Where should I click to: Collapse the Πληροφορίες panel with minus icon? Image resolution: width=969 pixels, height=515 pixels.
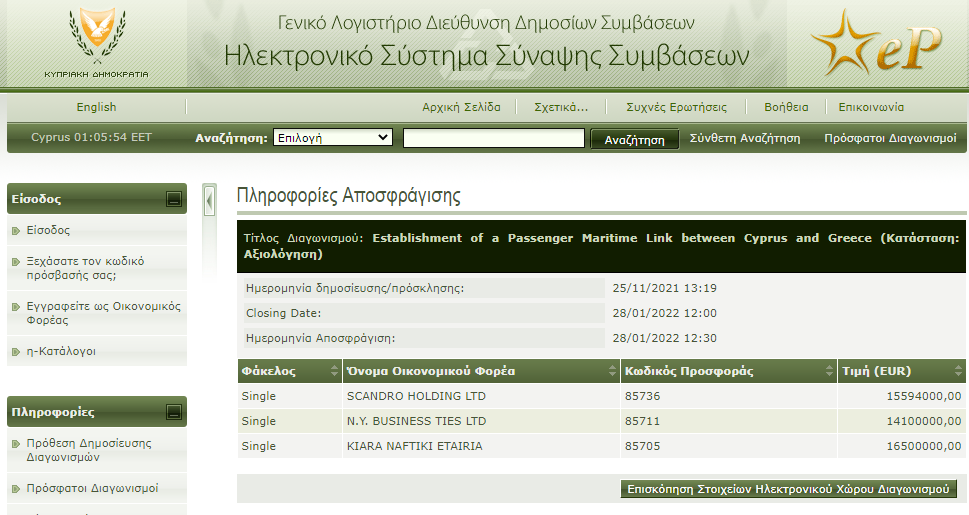pyautogui.click(x=174, y=411)
